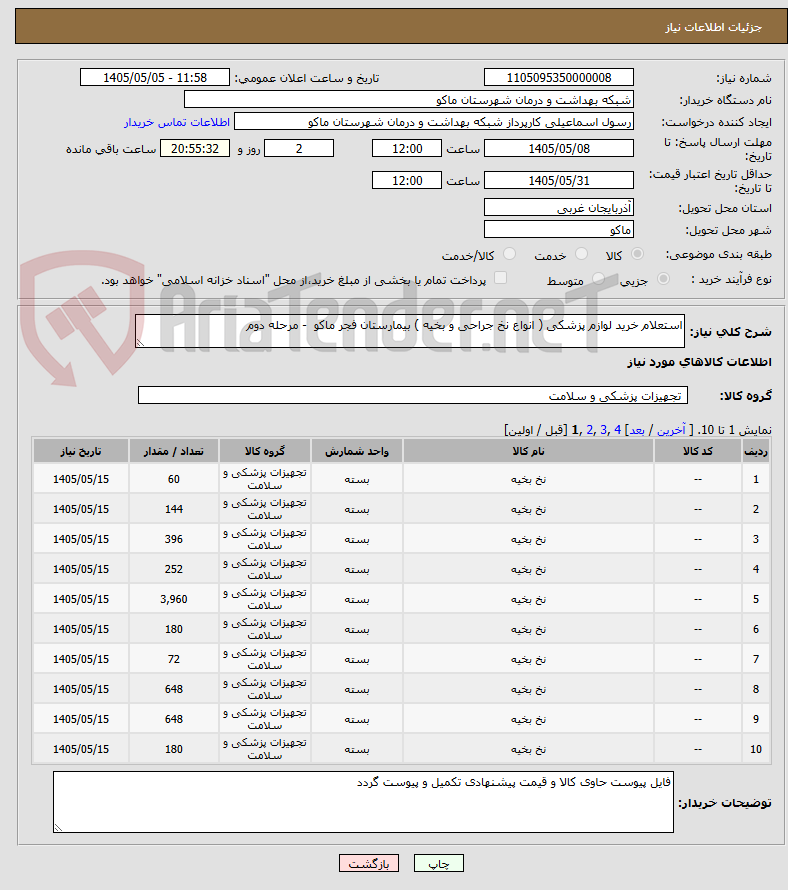Select the کالا radio button
This screenshot has height=890, width=788.
pos(638,254)
